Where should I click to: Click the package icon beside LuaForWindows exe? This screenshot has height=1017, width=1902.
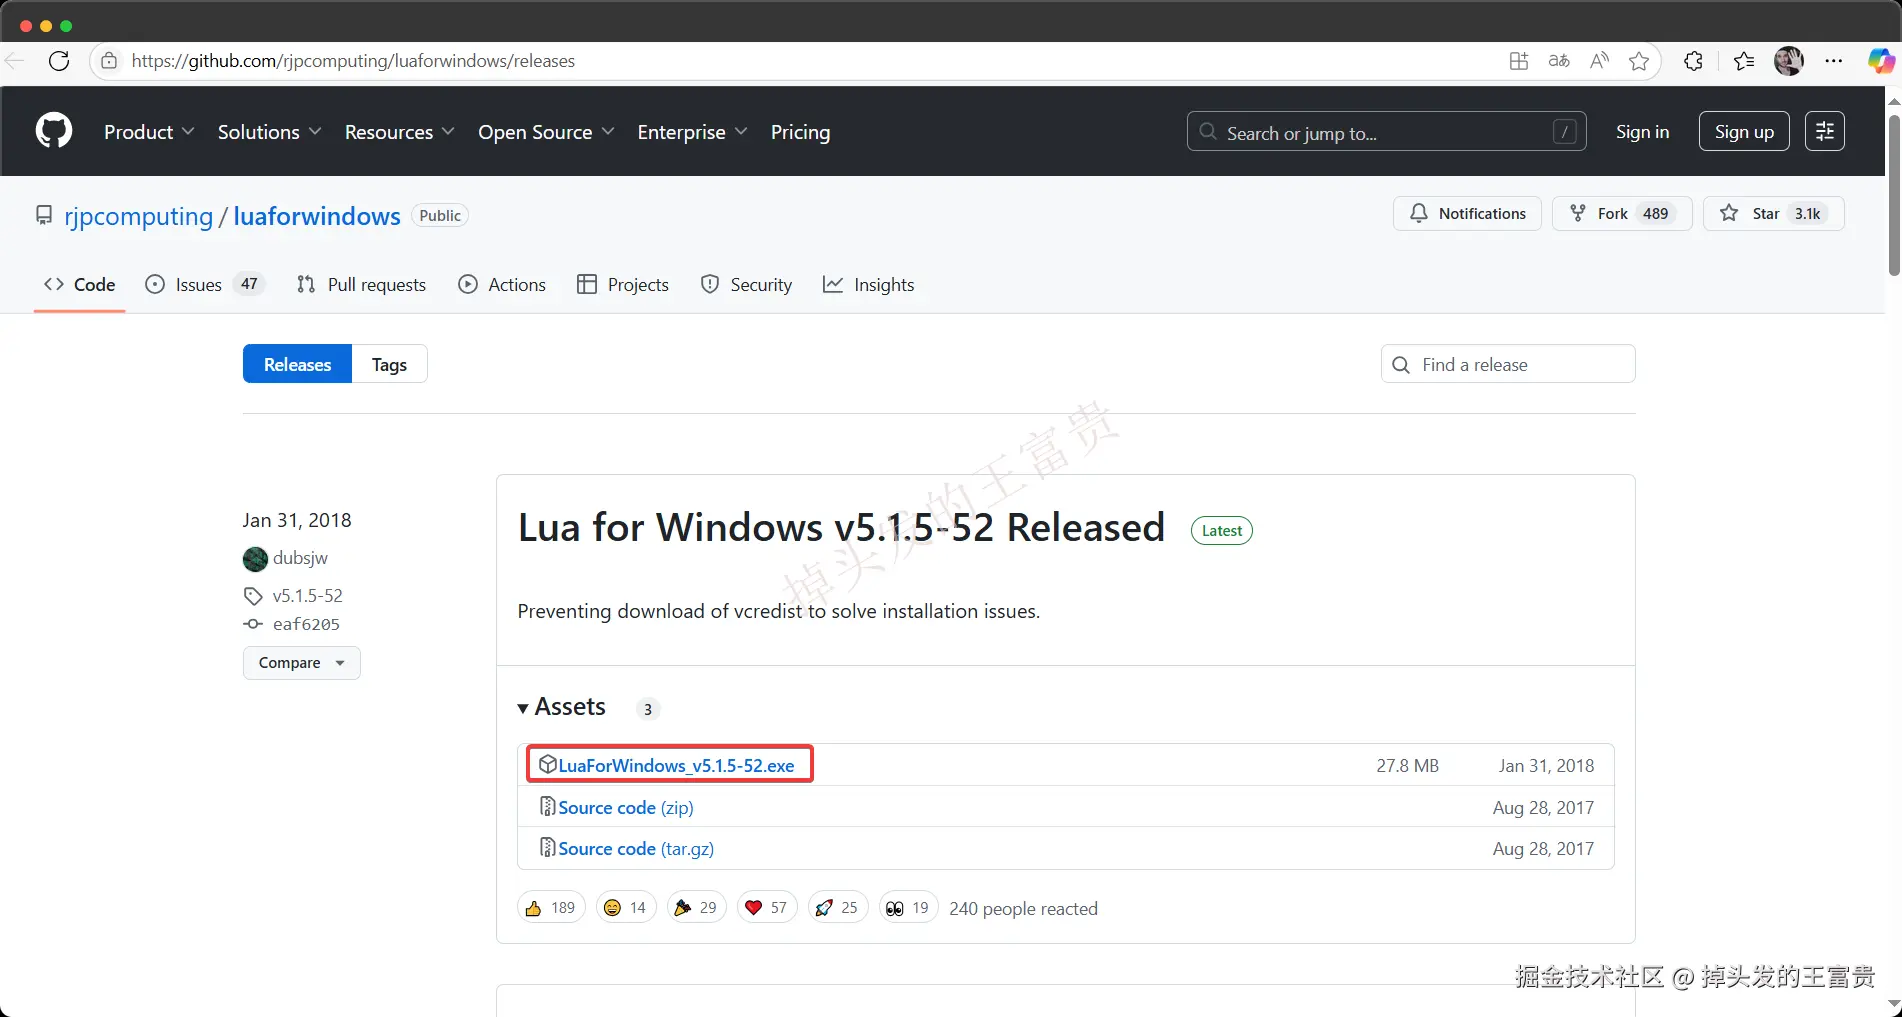point(547,765)
